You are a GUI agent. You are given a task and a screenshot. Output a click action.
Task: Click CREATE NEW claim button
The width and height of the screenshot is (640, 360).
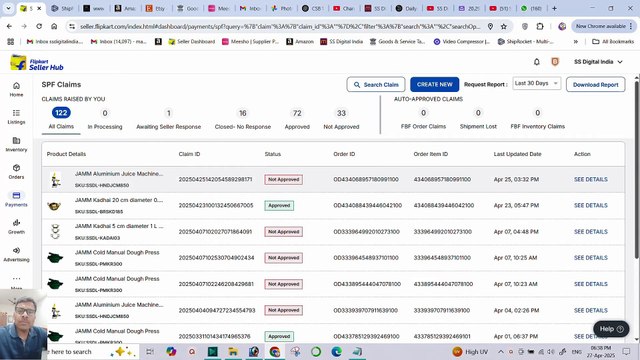(435, 84)
